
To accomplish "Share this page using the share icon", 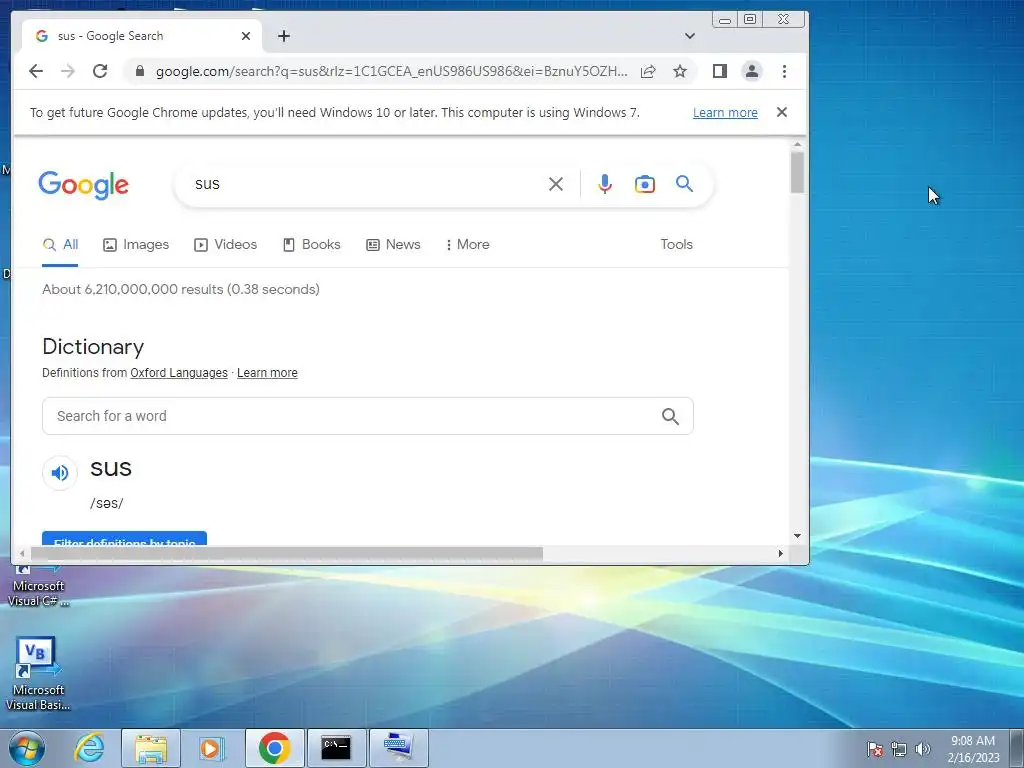I will [648, 71].
